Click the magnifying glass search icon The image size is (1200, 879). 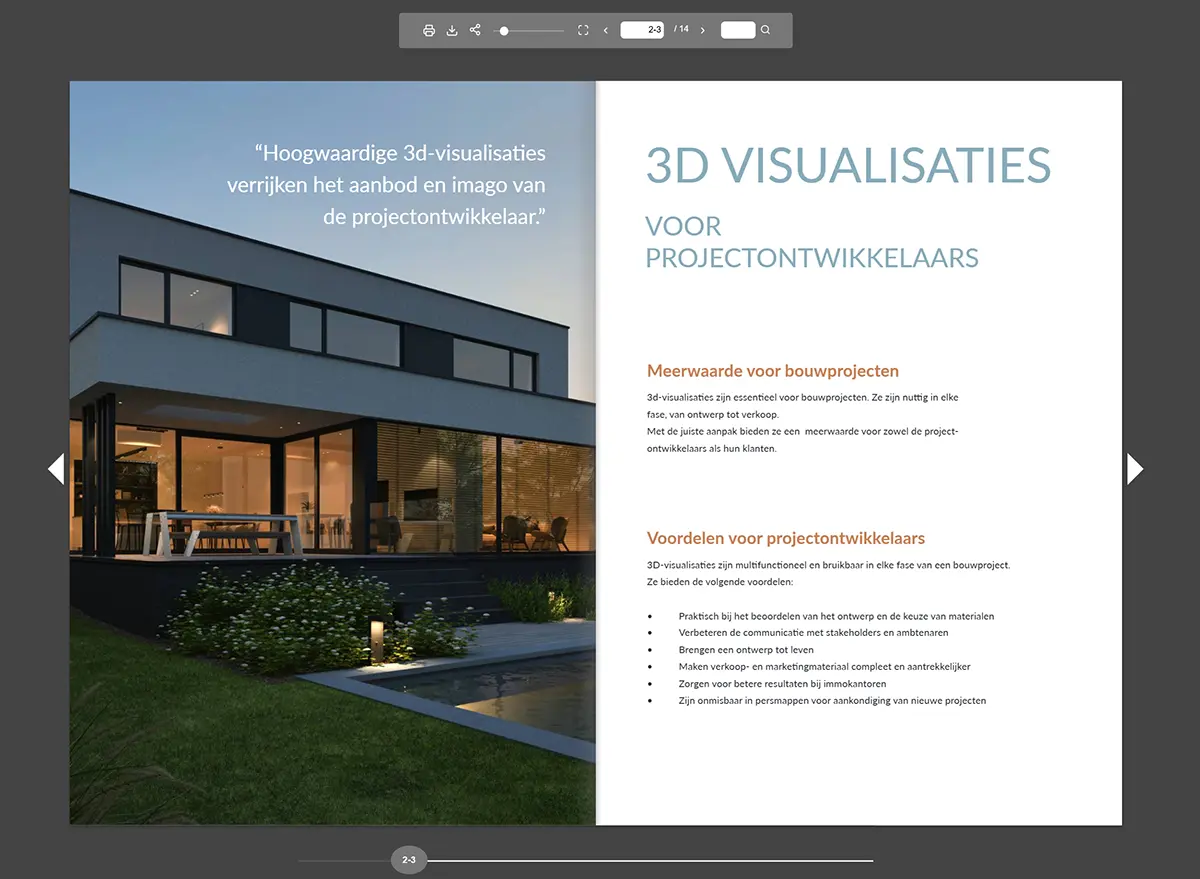pos(766,30)
